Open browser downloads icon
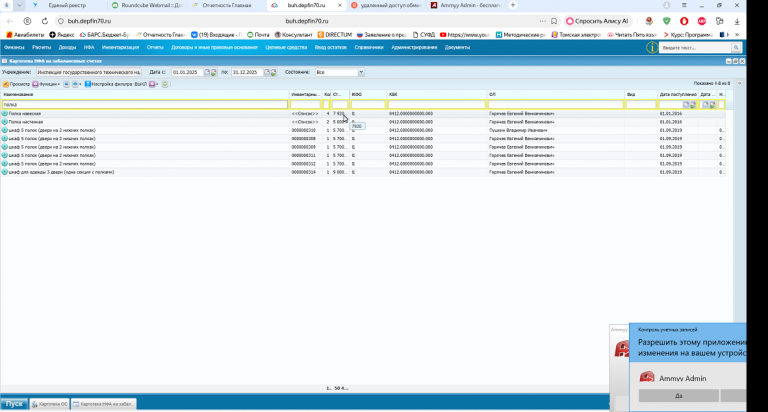The height and width of the screenshot is (412, 768). click(x=737, y=22)
